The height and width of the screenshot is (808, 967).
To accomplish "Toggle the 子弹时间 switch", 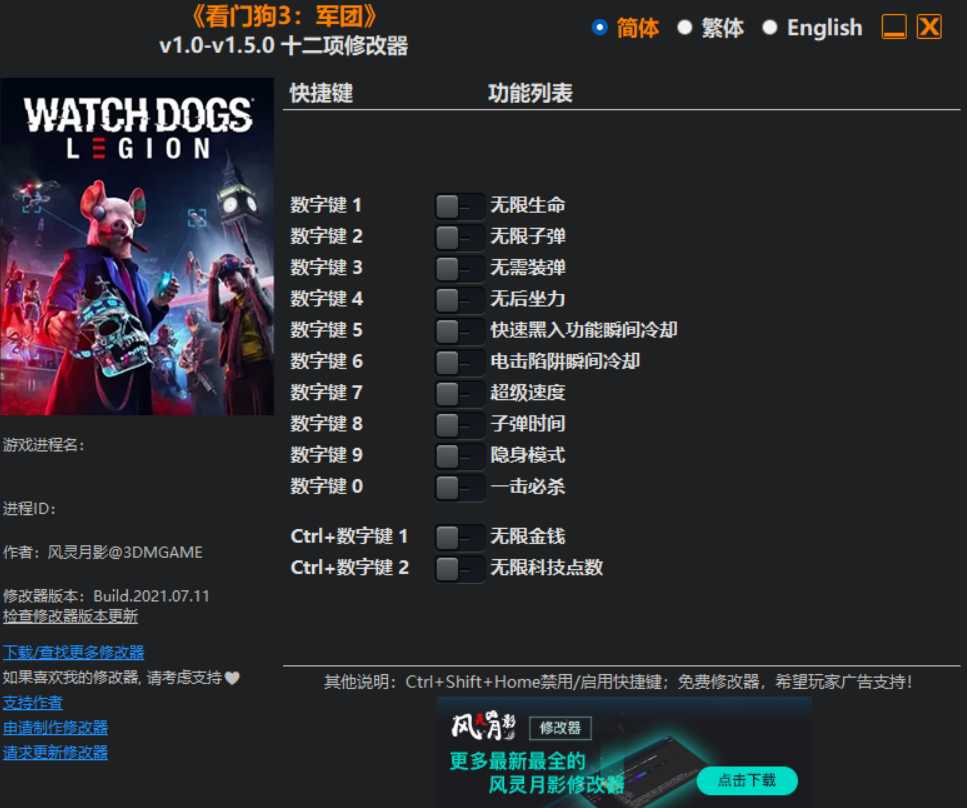I will click(x=459, y=424).
